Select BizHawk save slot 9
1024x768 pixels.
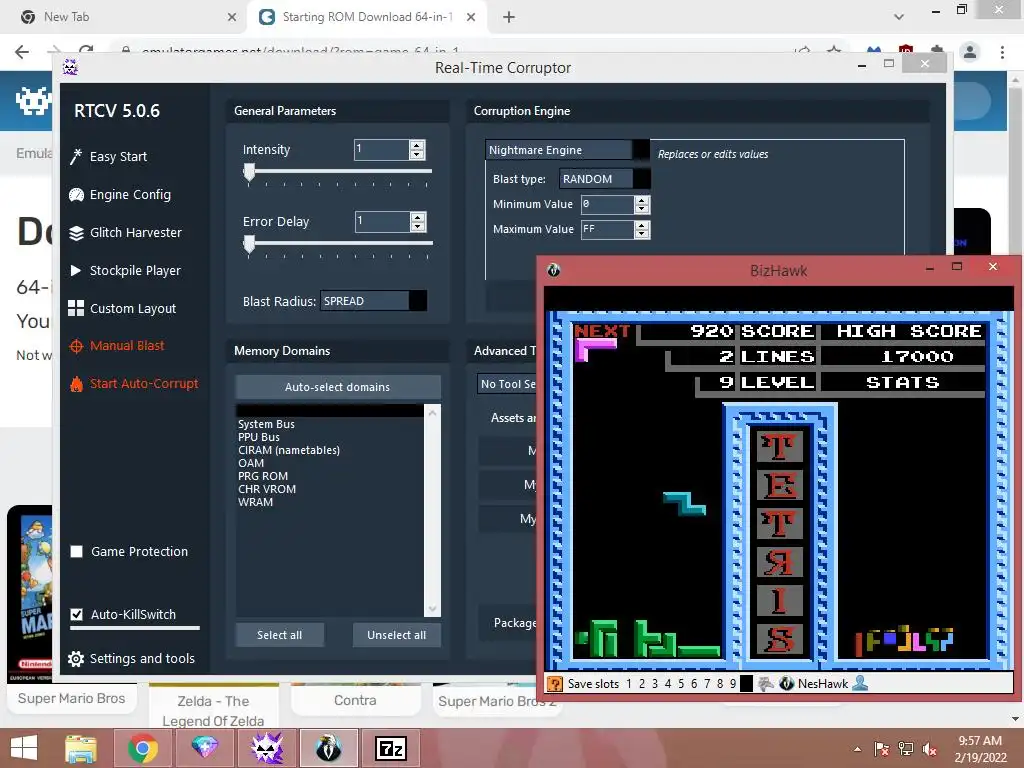point(733,684)
